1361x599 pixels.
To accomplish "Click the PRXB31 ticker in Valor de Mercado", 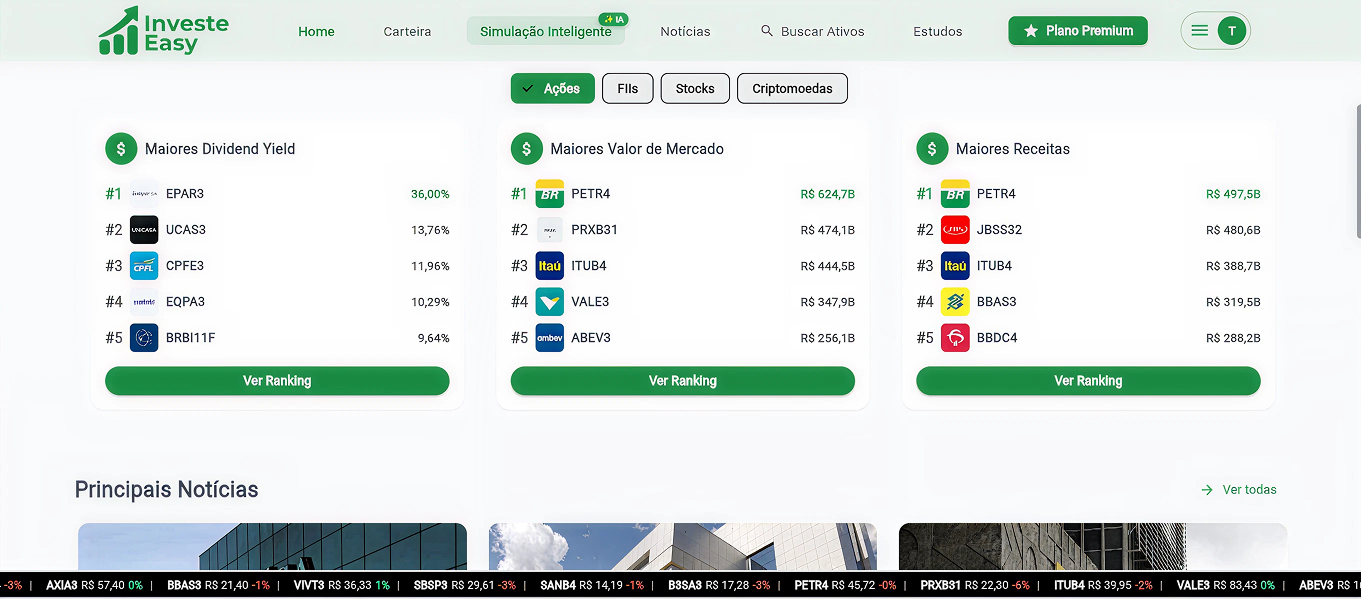I will 594,230.
